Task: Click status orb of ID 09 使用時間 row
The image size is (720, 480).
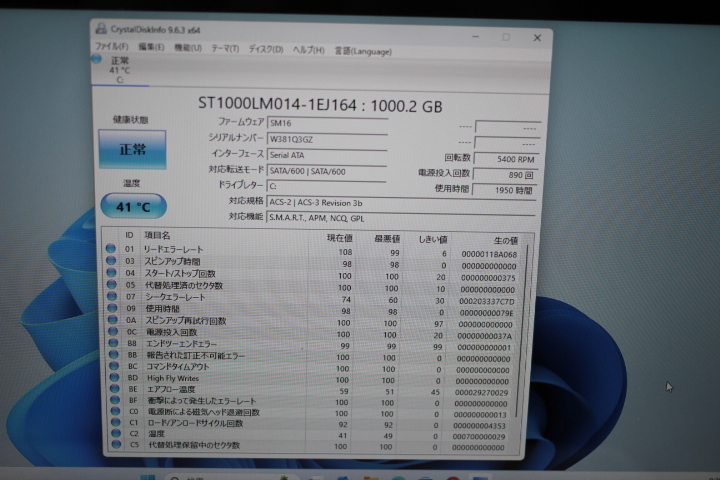Action: (x=112, y=308)
